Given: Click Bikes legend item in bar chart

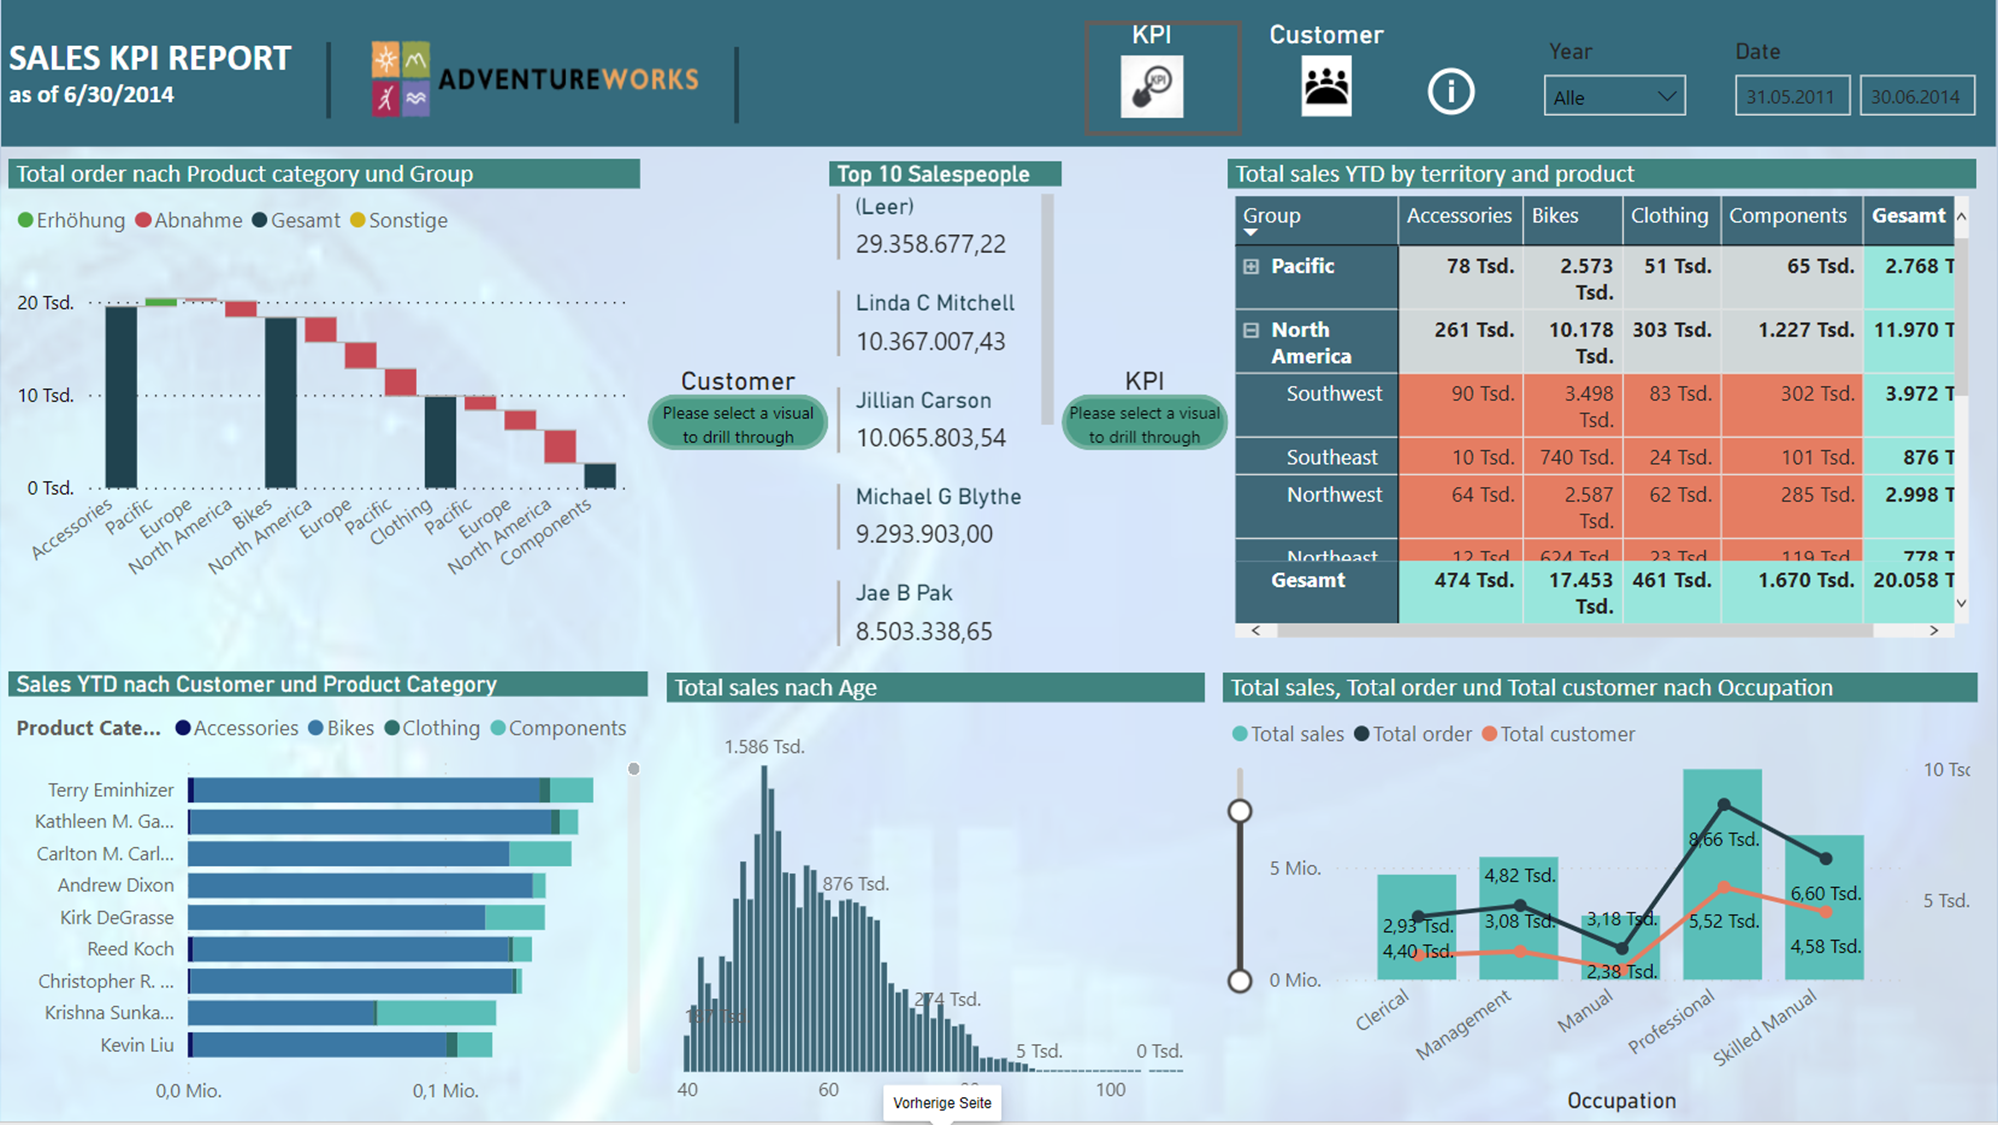Looking at the screenshot, I should coord(341,728).
